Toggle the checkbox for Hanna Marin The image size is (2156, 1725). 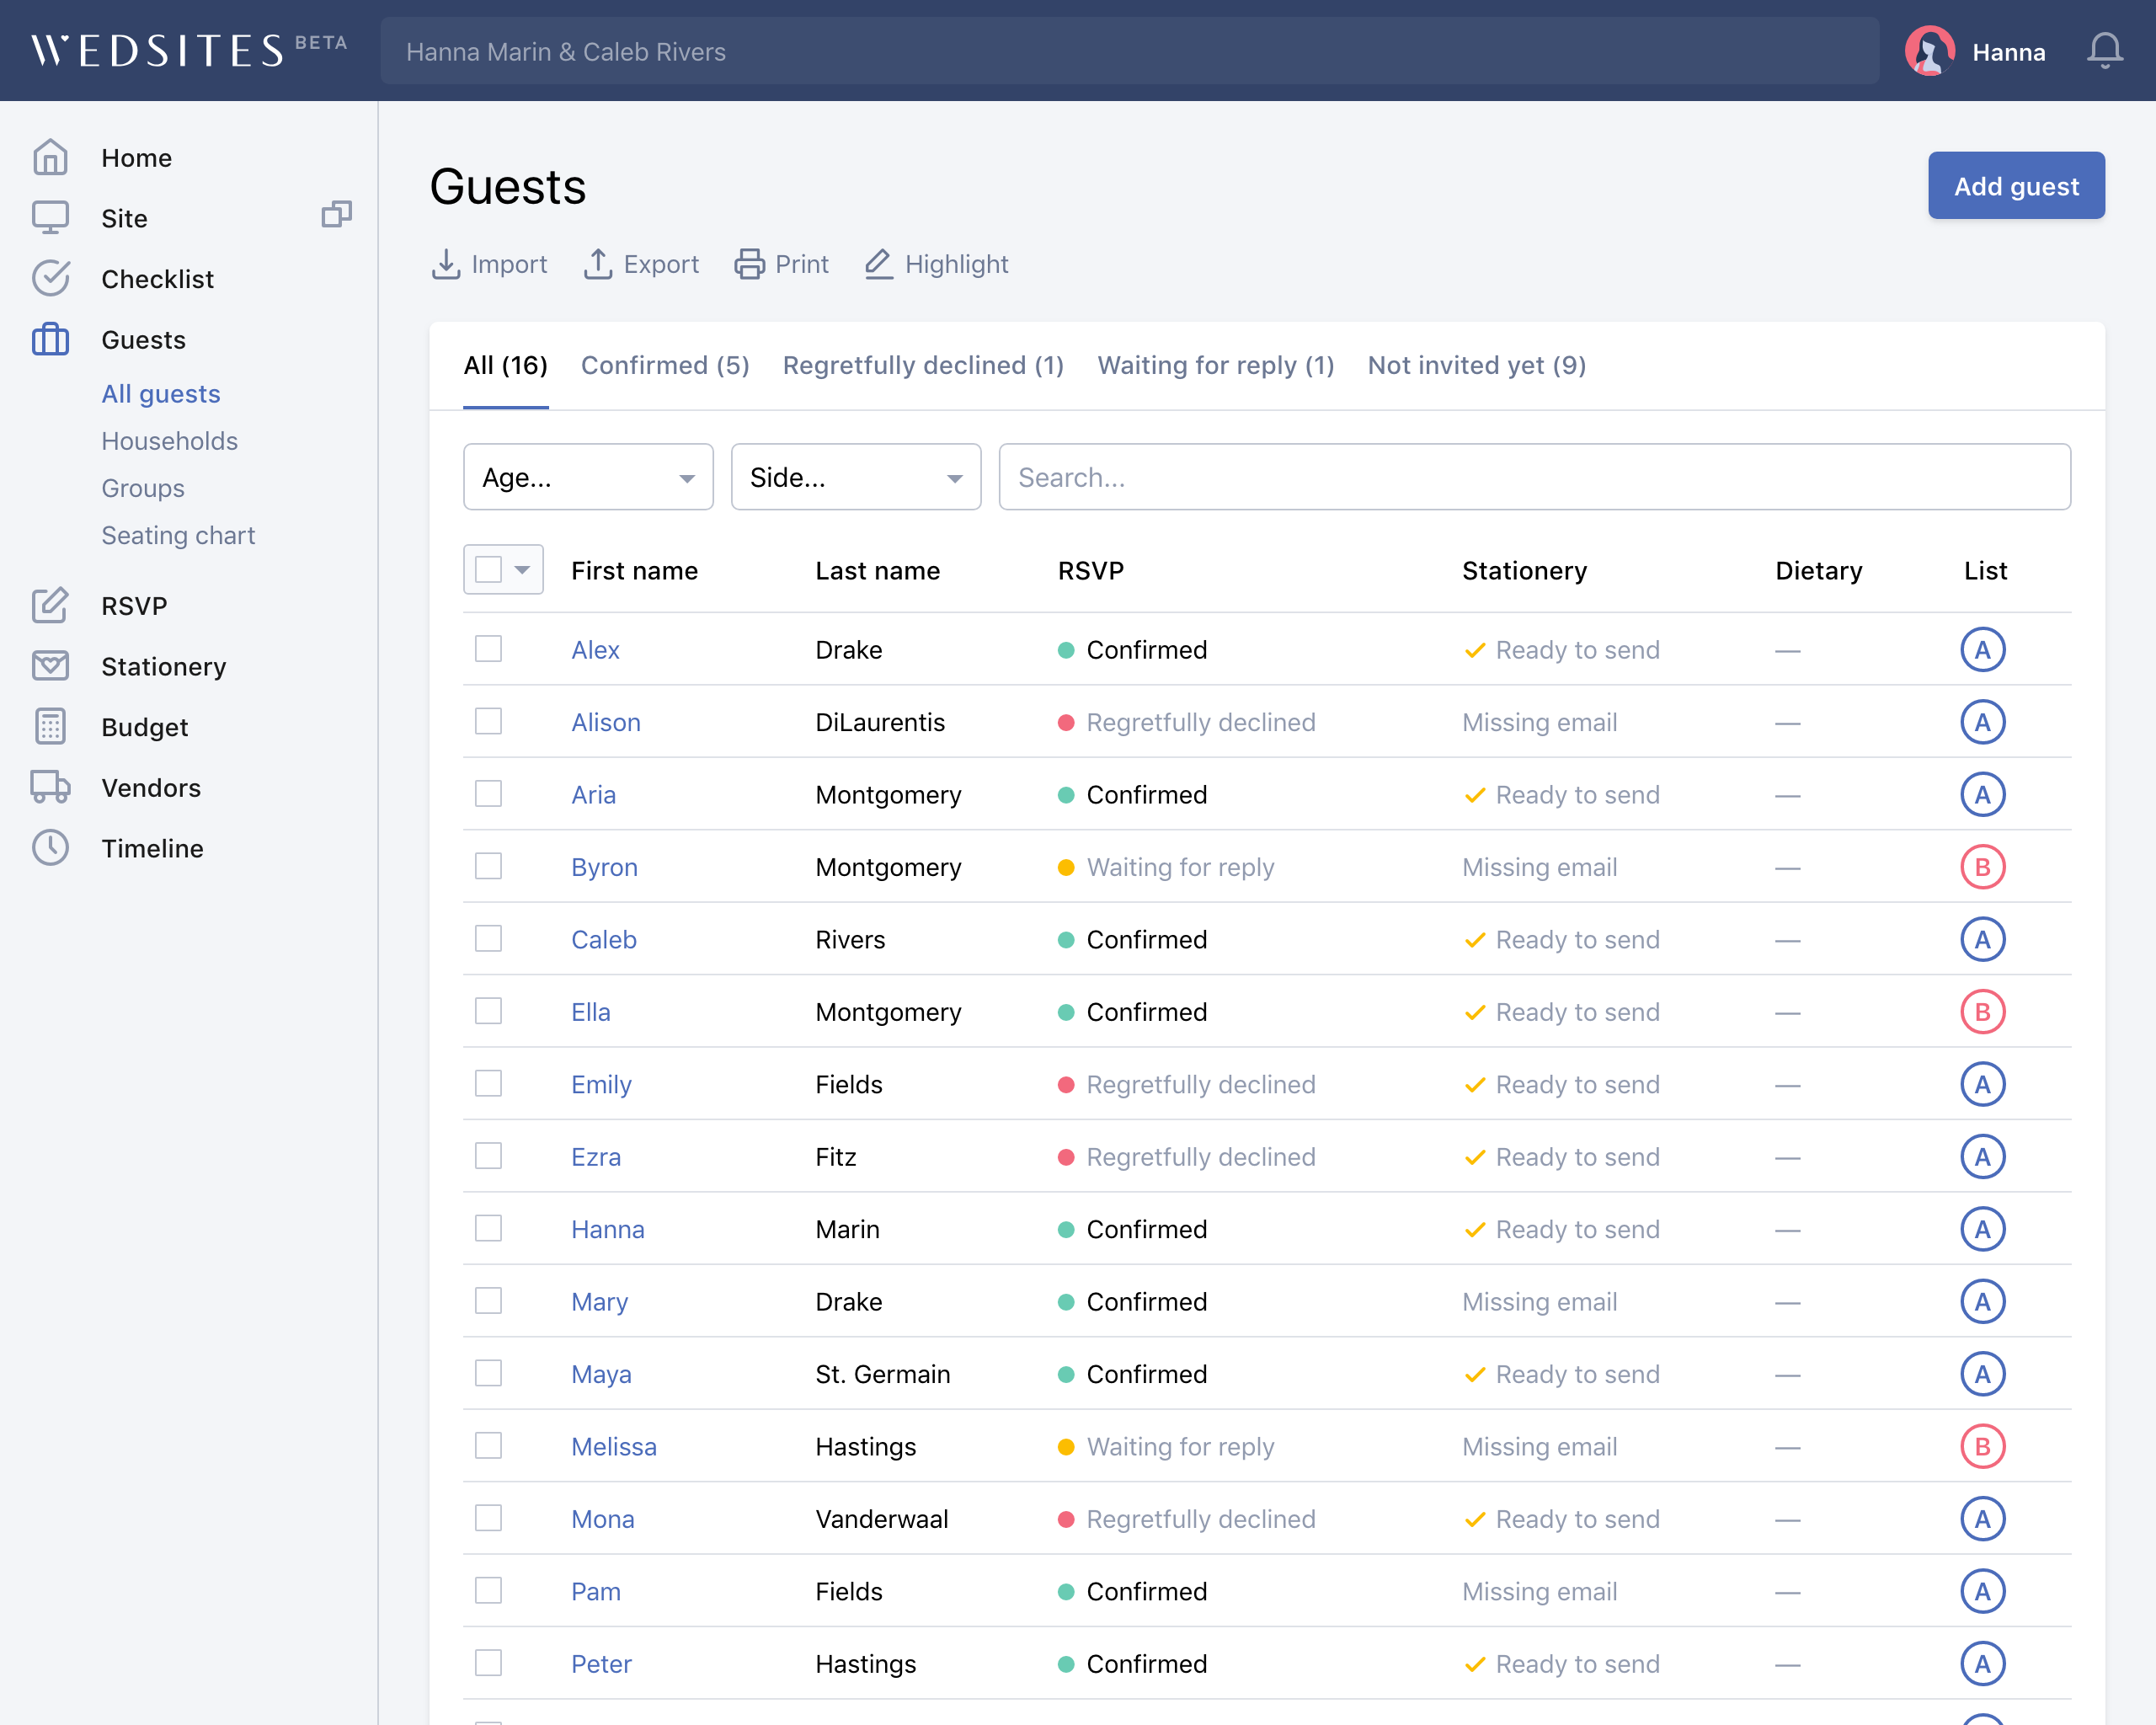[x=488, y=1228]
